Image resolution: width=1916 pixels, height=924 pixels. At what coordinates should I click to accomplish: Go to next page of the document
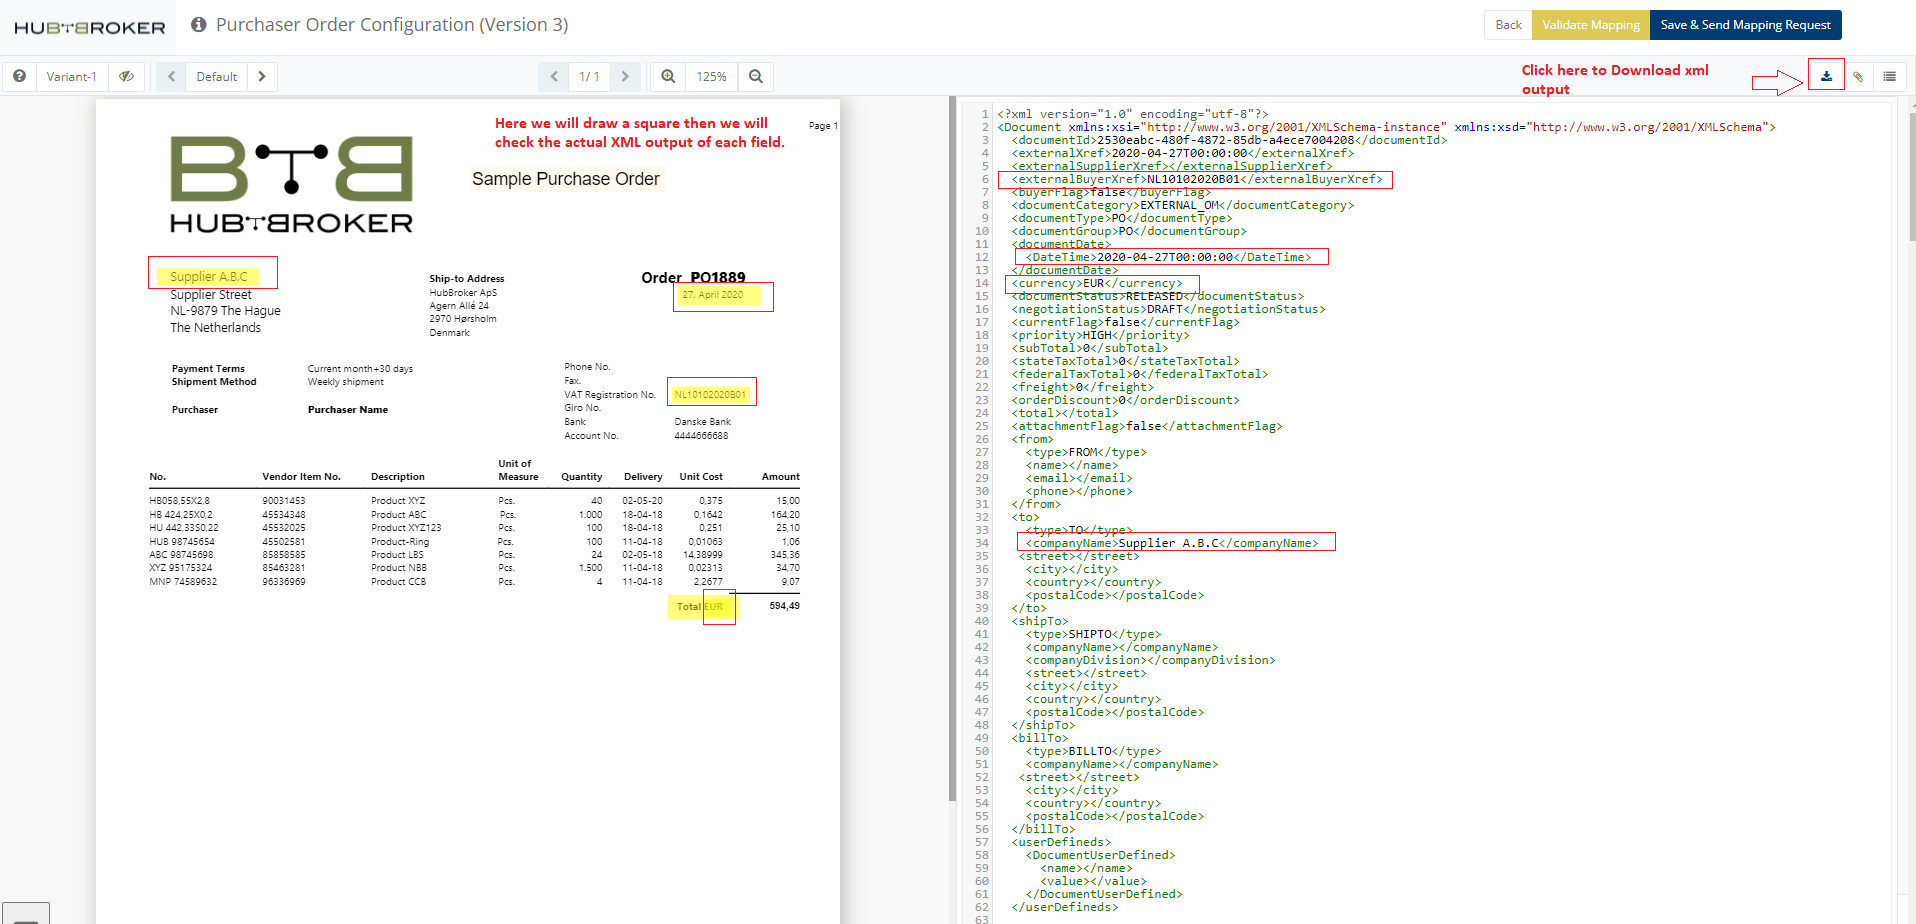[x=625, y=76]
